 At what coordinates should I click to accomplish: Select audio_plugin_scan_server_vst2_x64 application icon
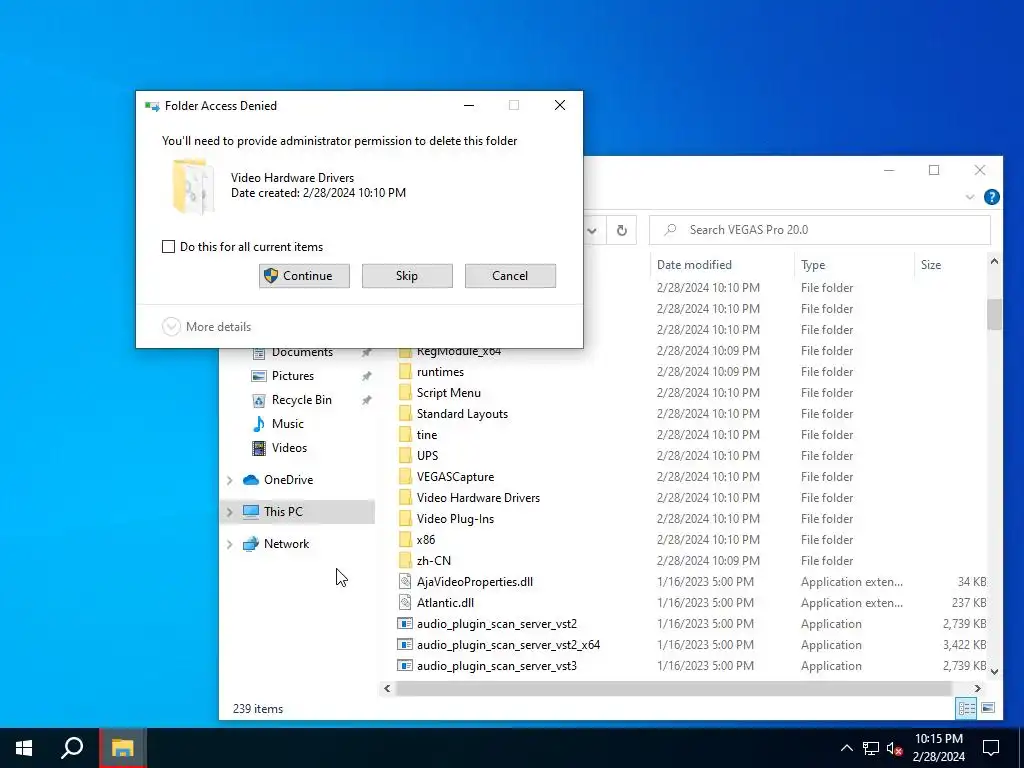click(x=405, y=645)
